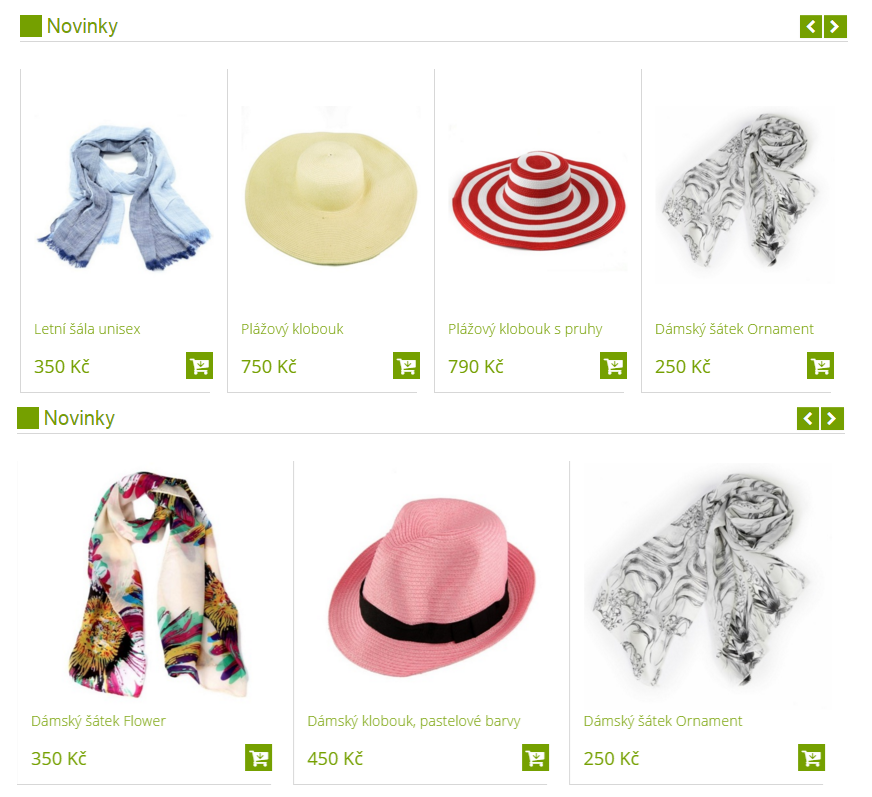Add Plážový klobouk s pruhy to cart
Viewport: 872px width, 797px height.
pos(613,365)
